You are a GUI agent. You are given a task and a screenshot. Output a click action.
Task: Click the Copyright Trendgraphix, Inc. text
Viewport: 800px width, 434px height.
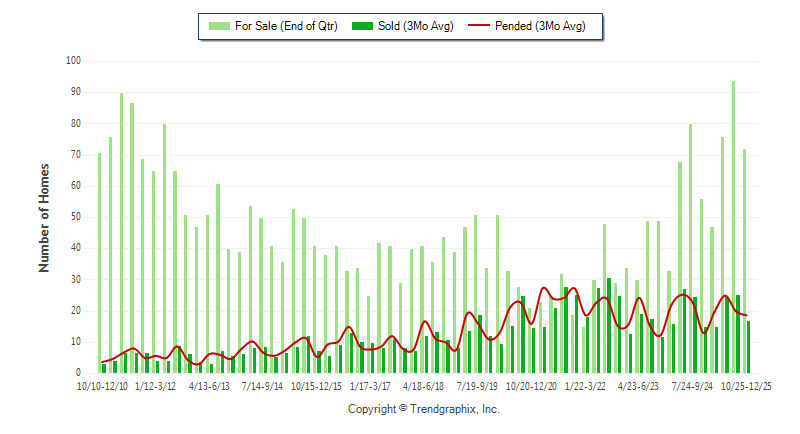pyautogui.click(x=423, y=409)
